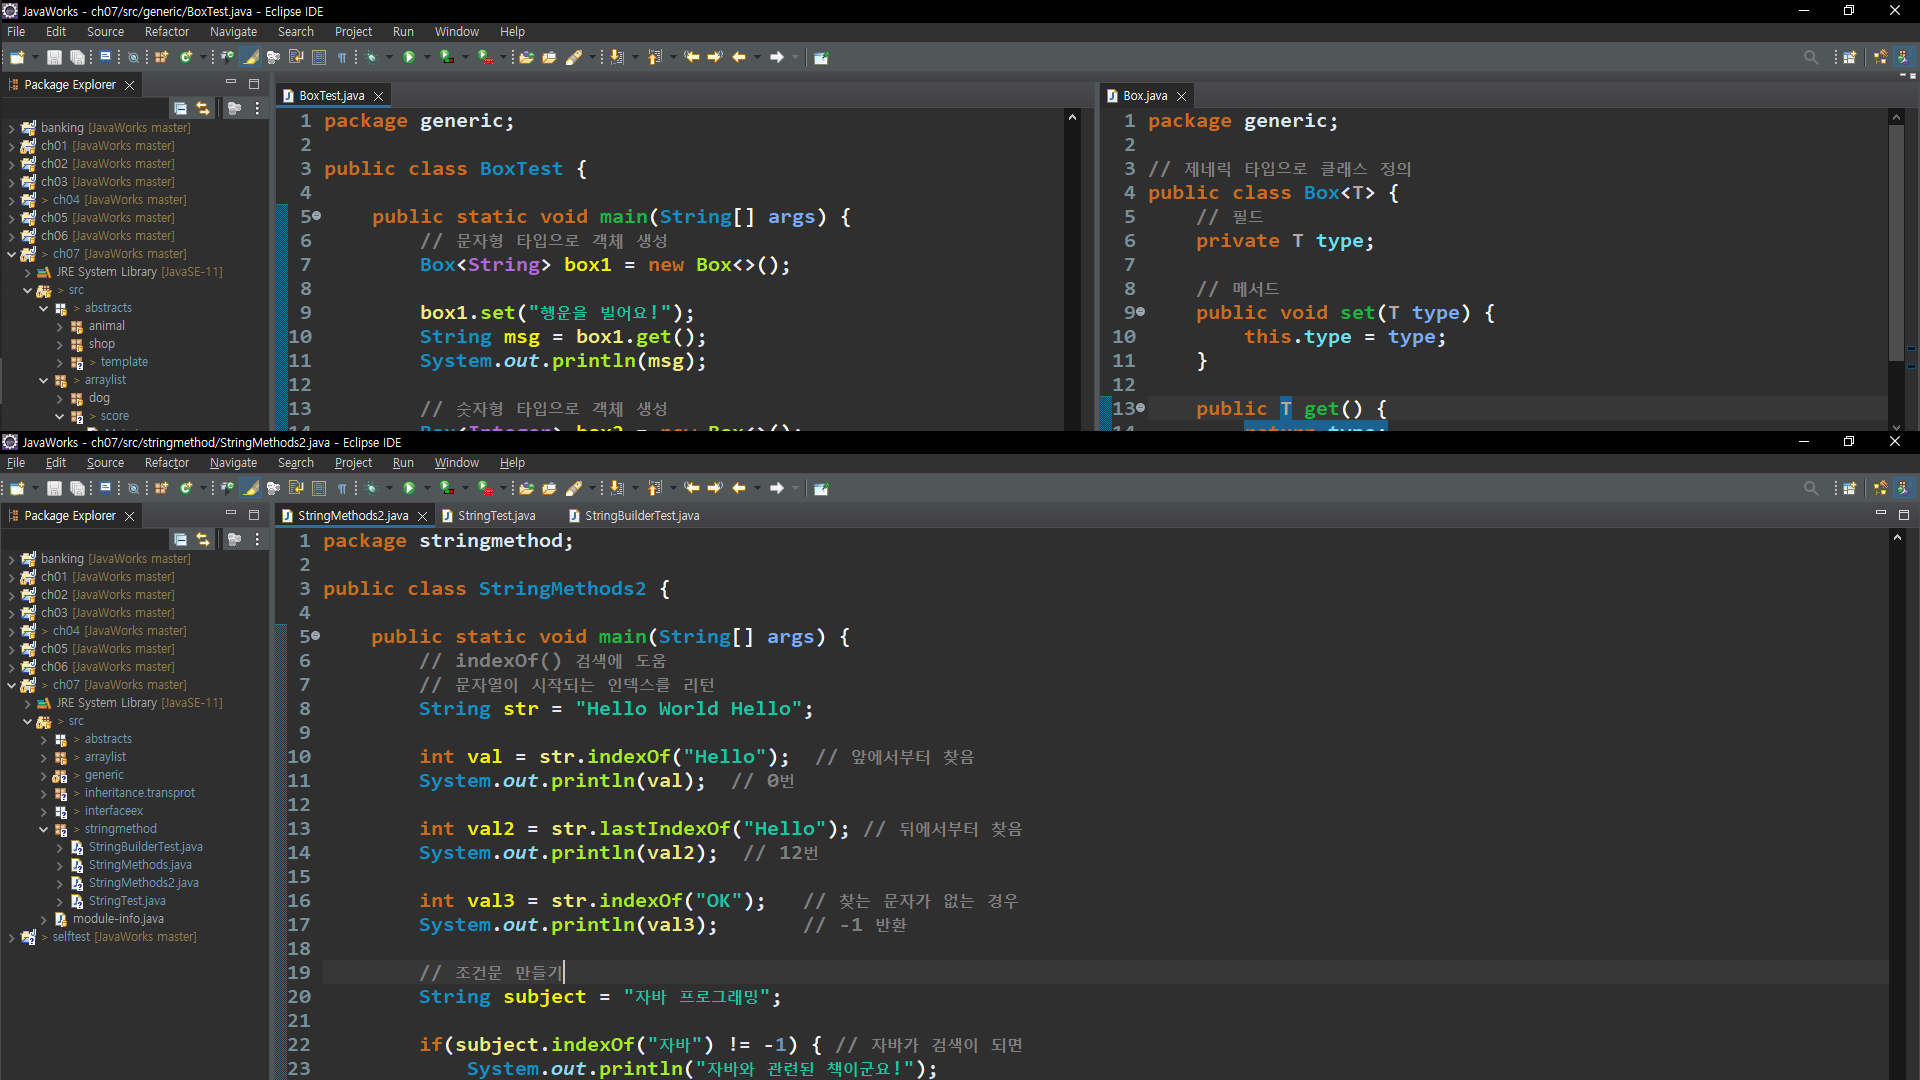Expand the generic package in lower tree

click(x=44, y=775)
